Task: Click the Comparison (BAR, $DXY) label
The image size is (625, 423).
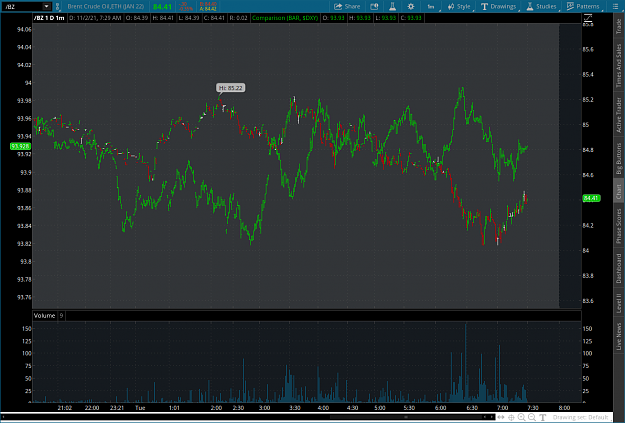Action: click(285, 18)
